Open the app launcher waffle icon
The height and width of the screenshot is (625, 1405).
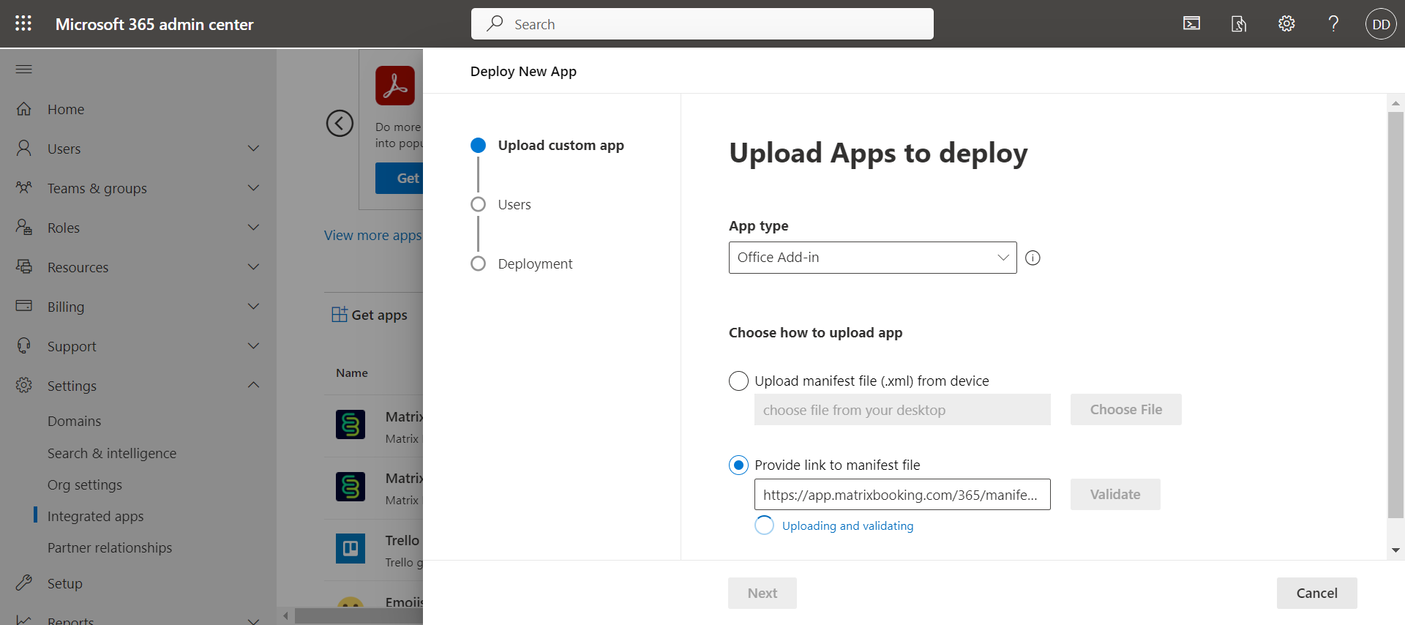tap(23, 24)
